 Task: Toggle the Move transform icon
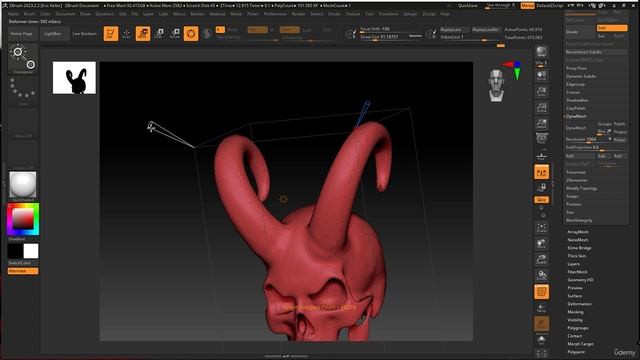(x=143, y=33)
